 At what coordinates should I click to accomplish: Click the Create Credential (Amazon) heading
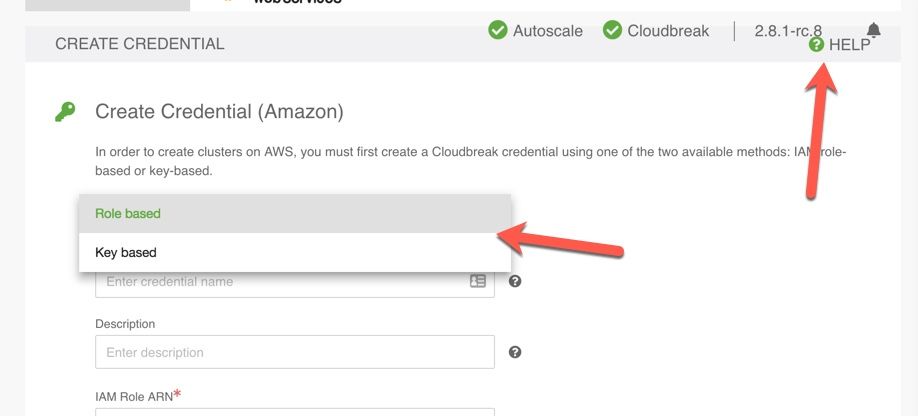219,112
